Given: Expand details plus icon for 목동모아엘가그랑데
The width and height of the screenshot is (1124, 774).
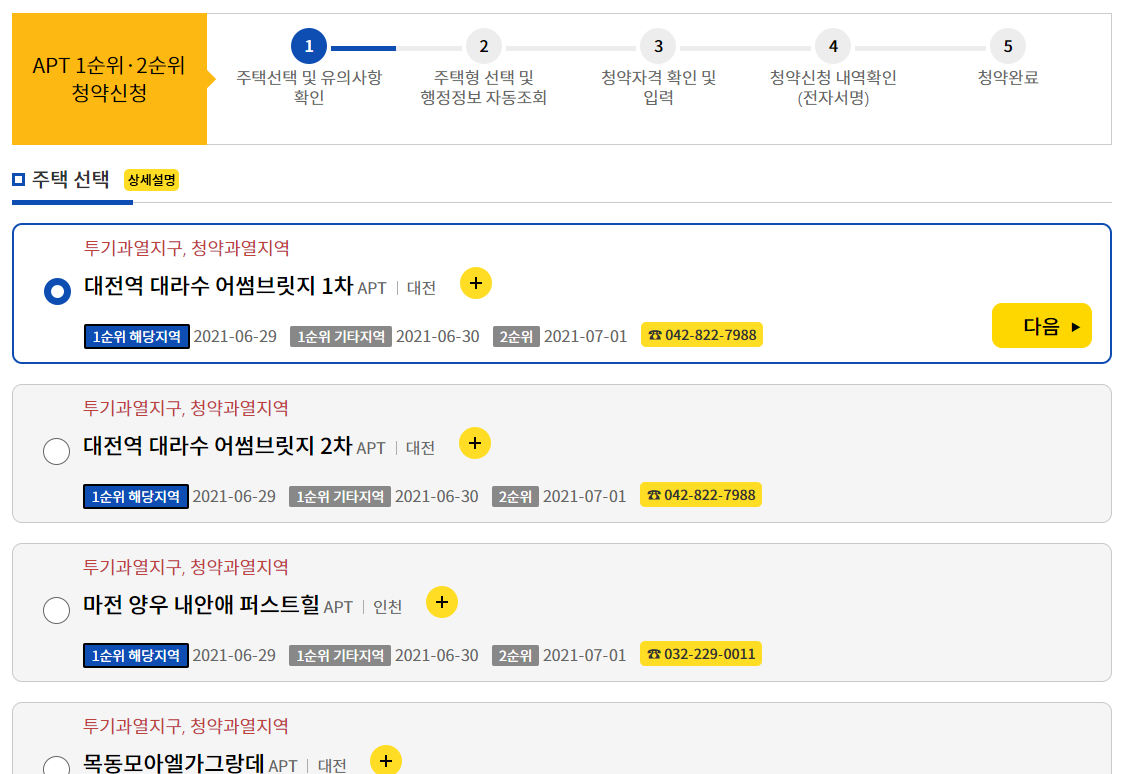Looking at the screenshot, I should pyautogui.click(x=386, y=760).
